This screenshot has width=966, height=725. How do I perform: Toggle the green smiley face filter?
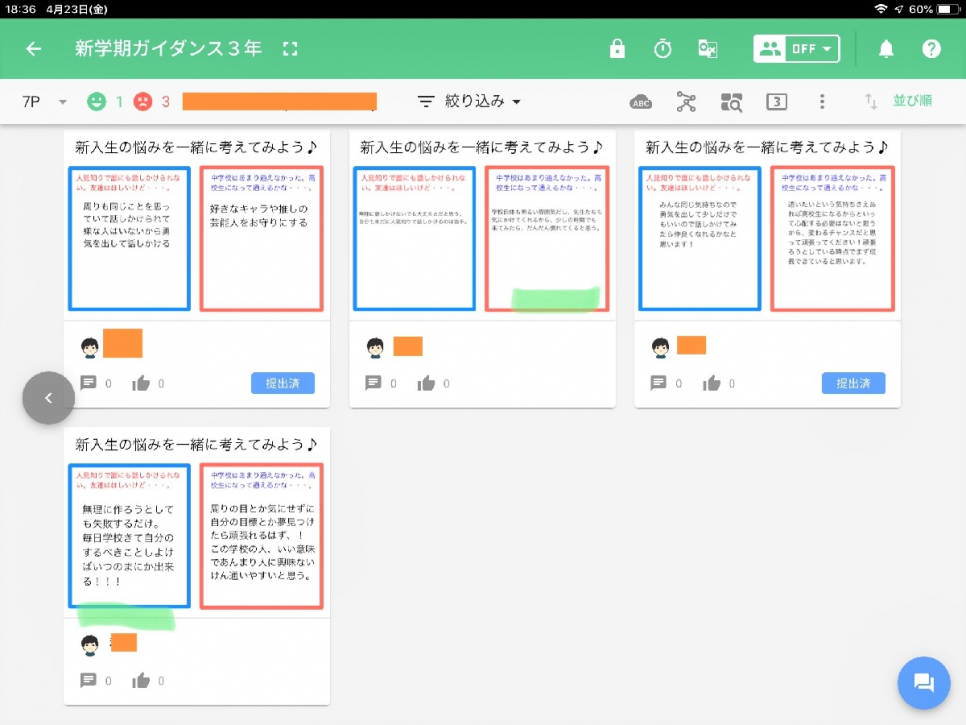coord(97,101)
